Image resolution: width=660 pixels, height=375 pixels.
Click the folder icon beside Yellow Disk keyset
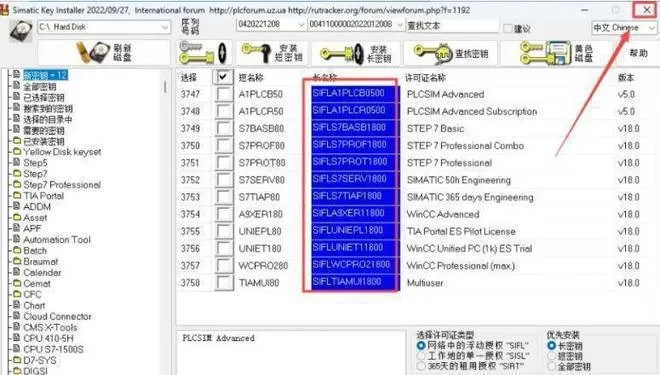pos(16,152)
